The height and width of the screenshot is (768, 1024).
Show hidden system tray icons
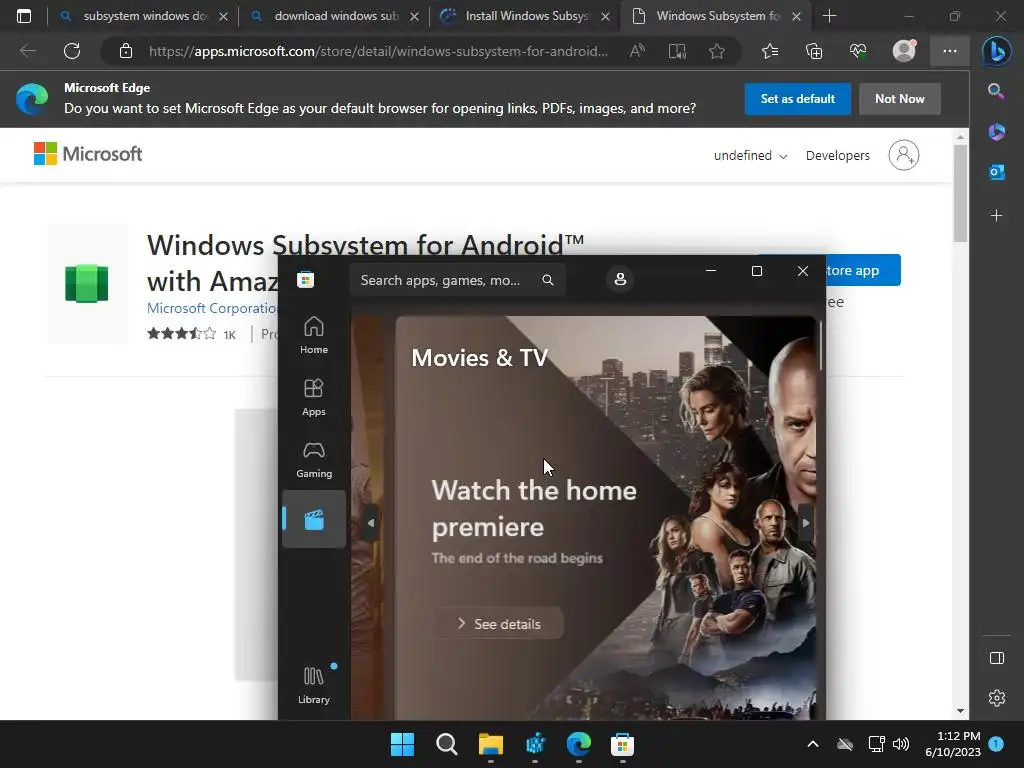[812, 744]
